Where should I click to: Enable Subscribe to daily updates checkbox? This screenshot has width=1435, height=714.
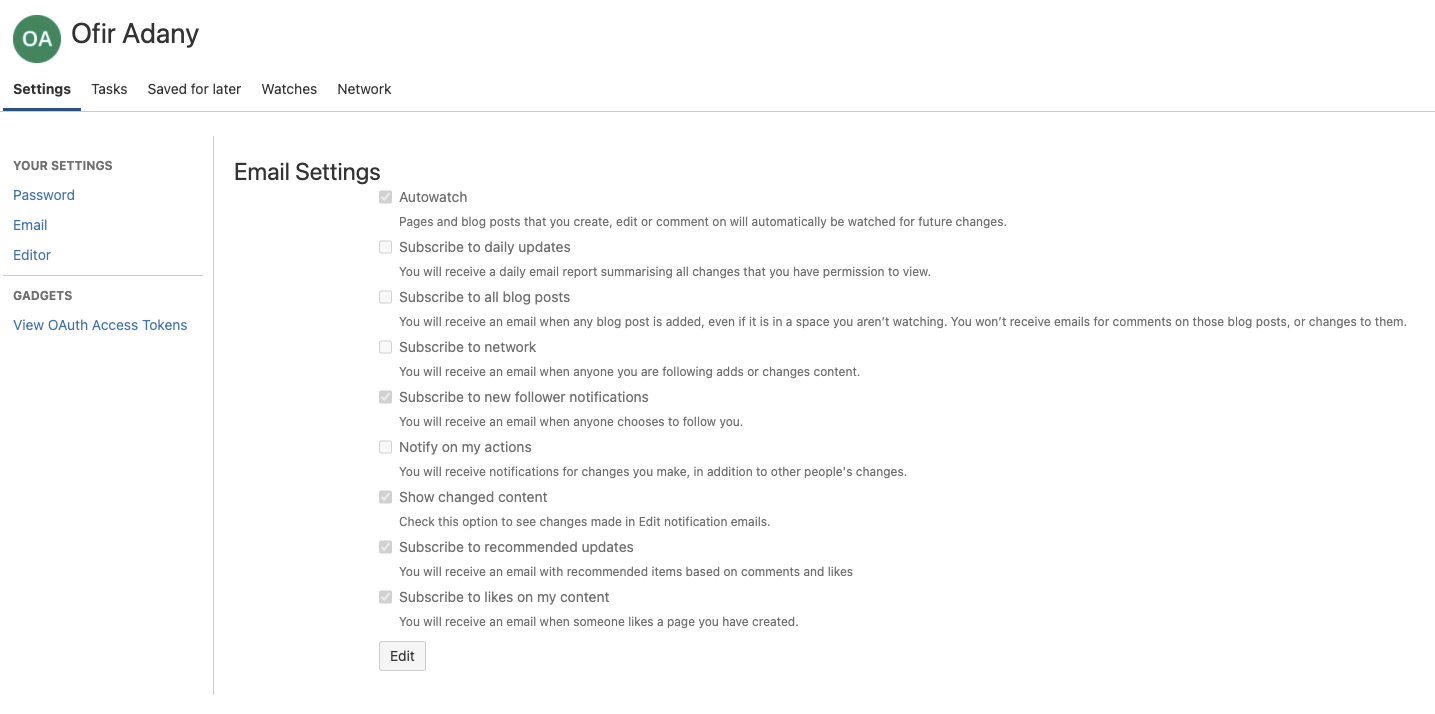pyautogui.click(x=385, y=247)
